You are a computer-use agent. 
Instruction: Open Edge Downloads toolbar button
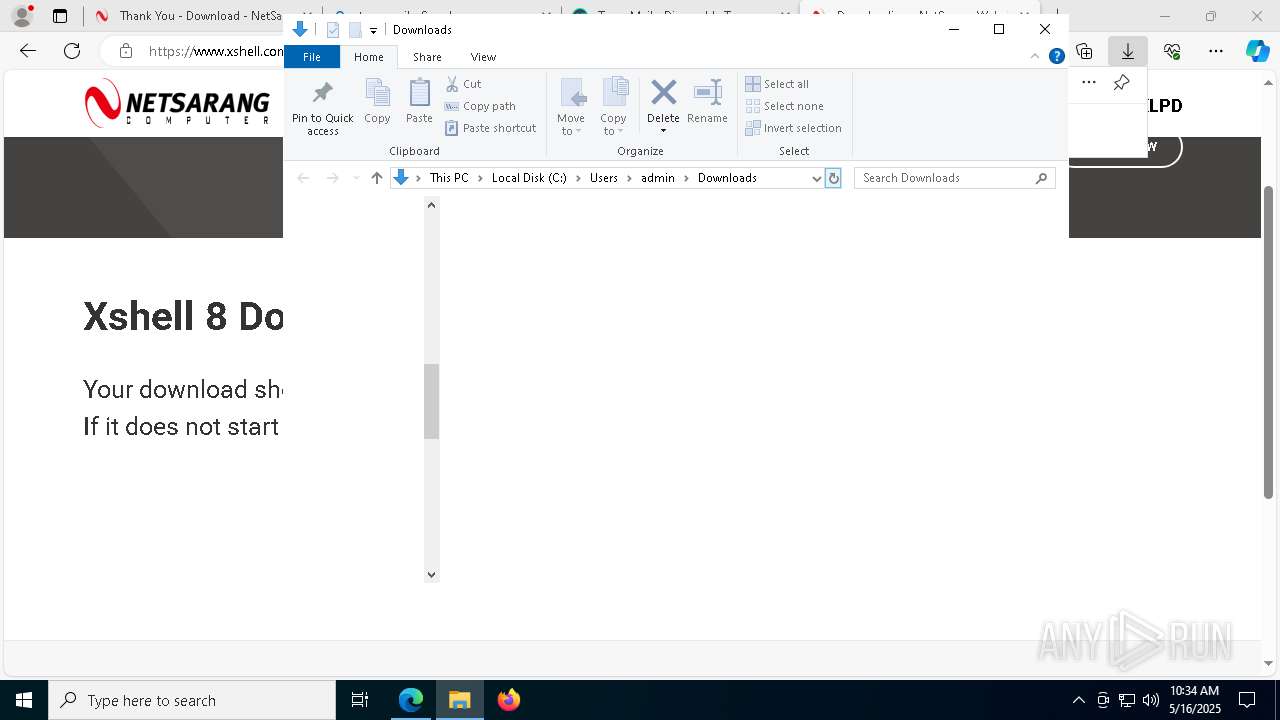1128,51
